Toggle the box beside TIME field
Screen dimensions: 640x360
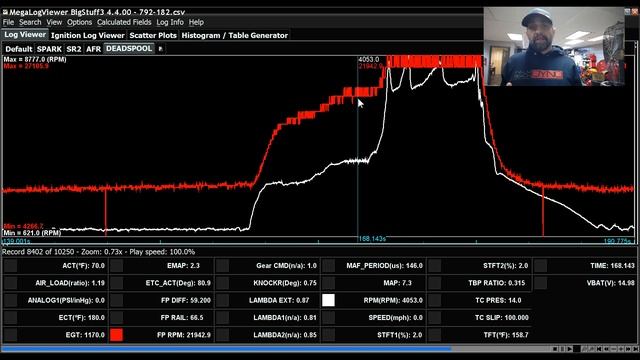tap(540, 266)
